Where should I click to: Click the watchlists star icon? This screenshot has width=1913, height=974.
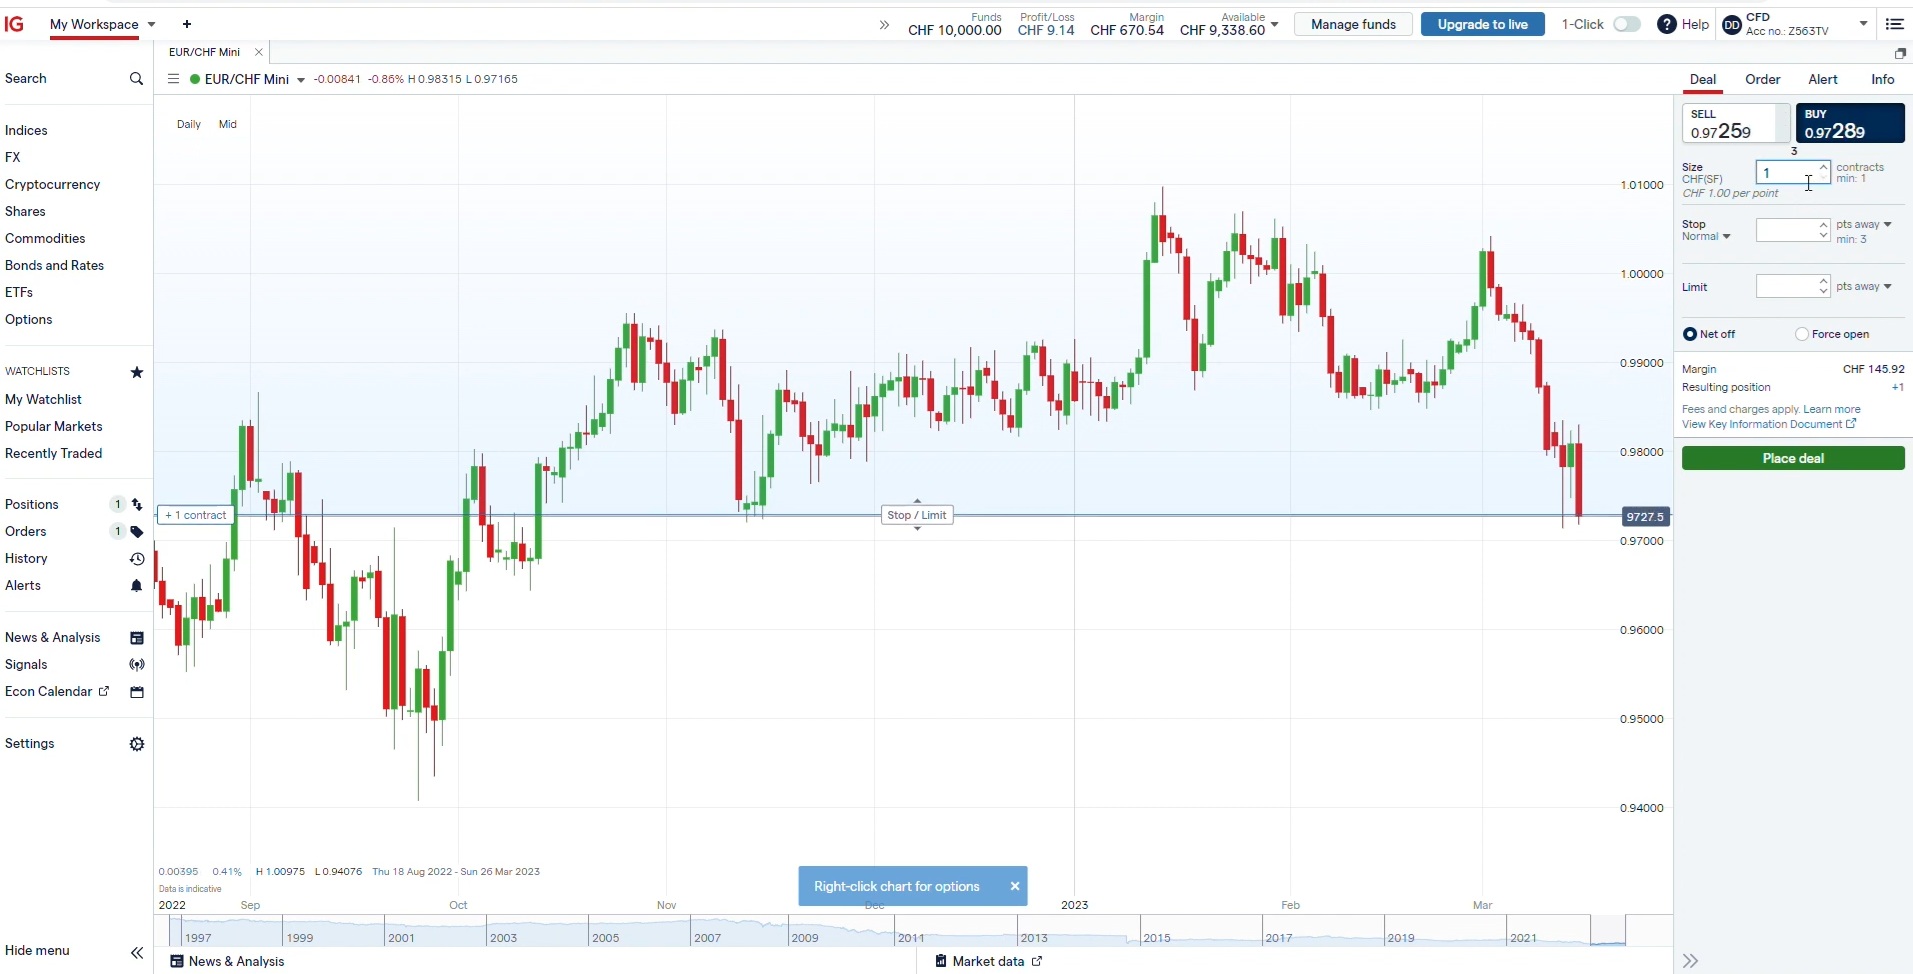137,372
